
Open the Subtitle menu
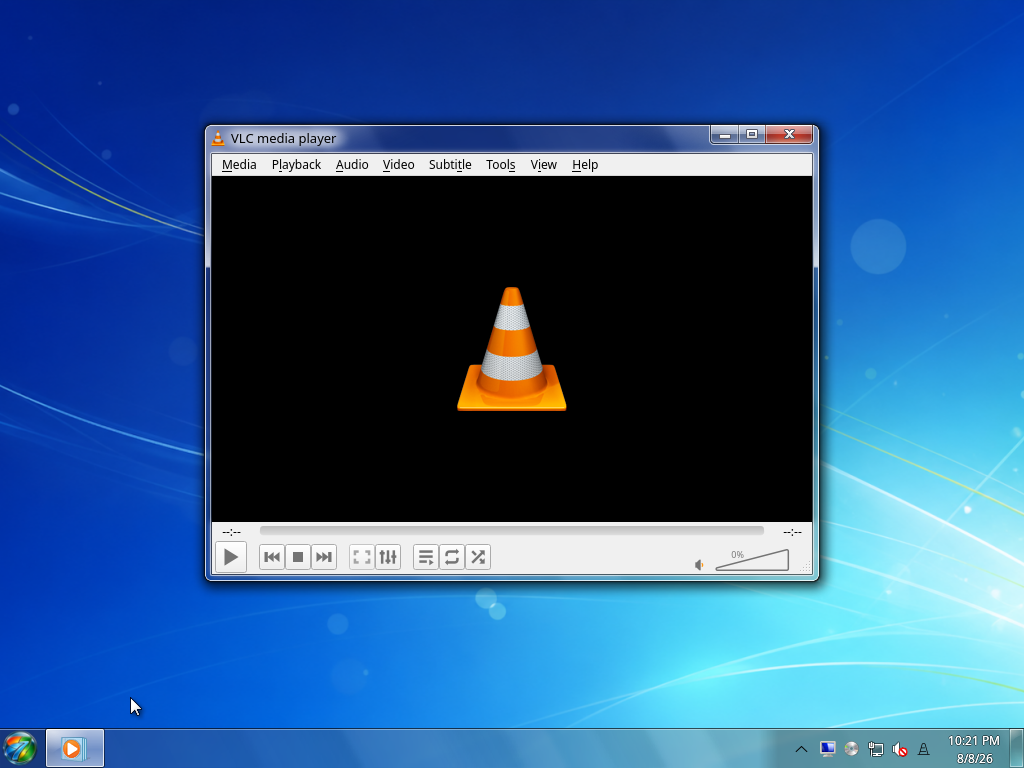pos(450,165)
